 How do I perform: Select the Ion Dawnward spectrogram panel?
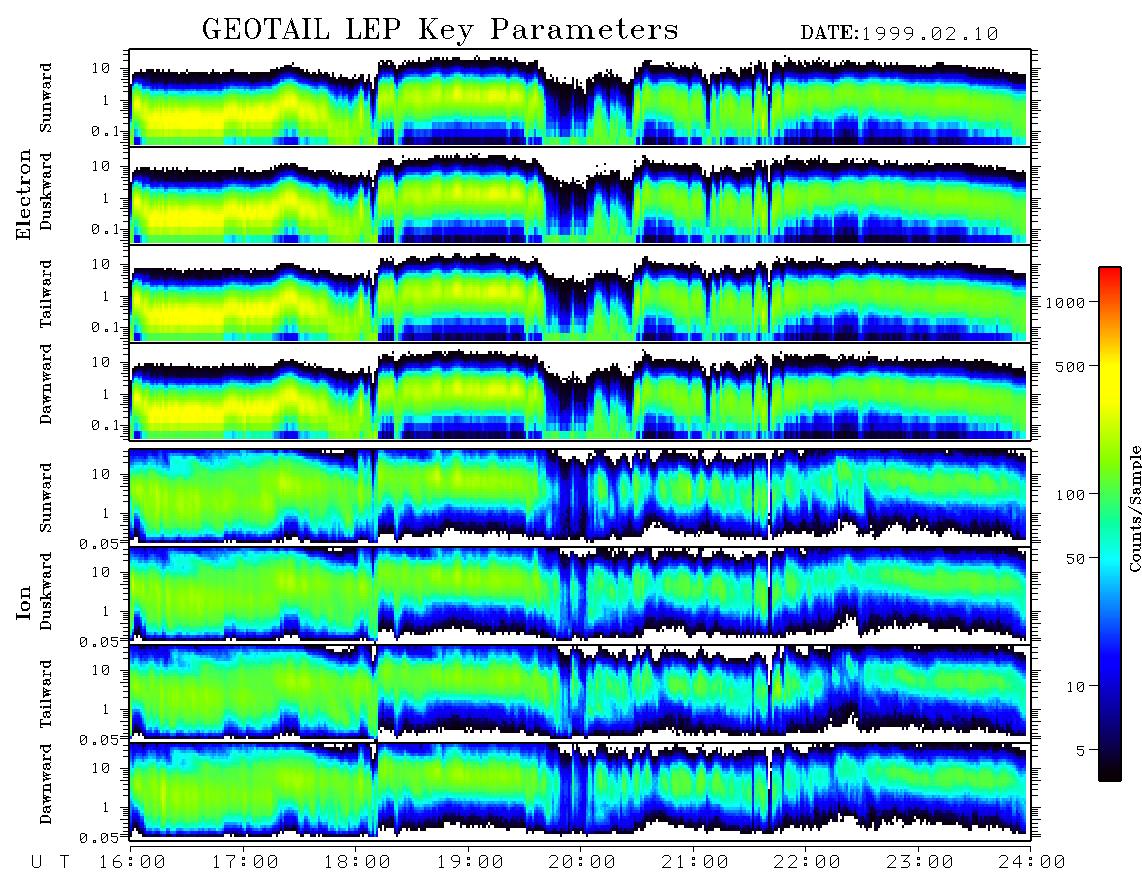[580, 791]
